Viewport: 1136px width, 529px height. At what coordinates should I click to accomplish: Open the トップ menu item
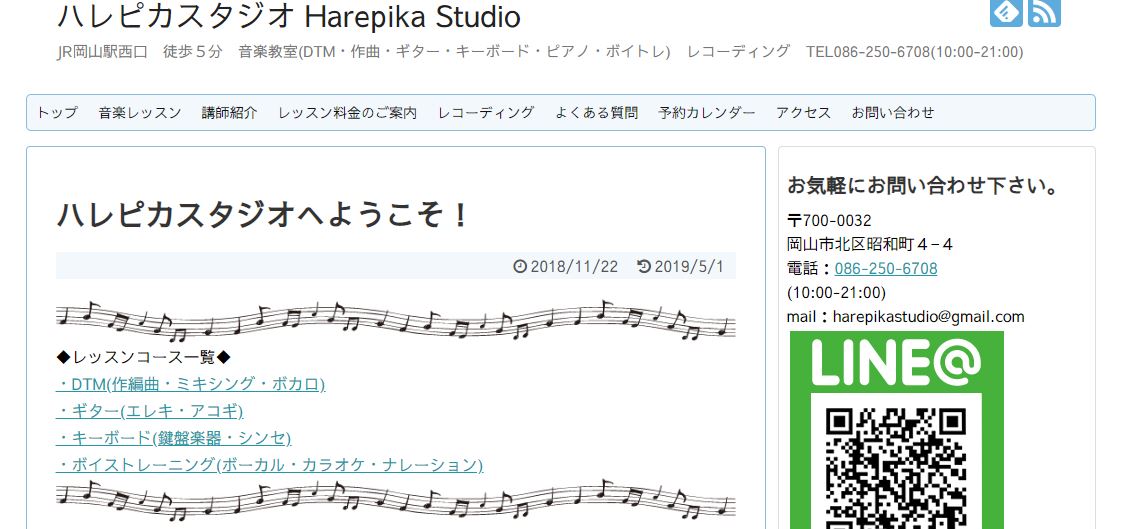pyautogui.click(x=57, y=113)
